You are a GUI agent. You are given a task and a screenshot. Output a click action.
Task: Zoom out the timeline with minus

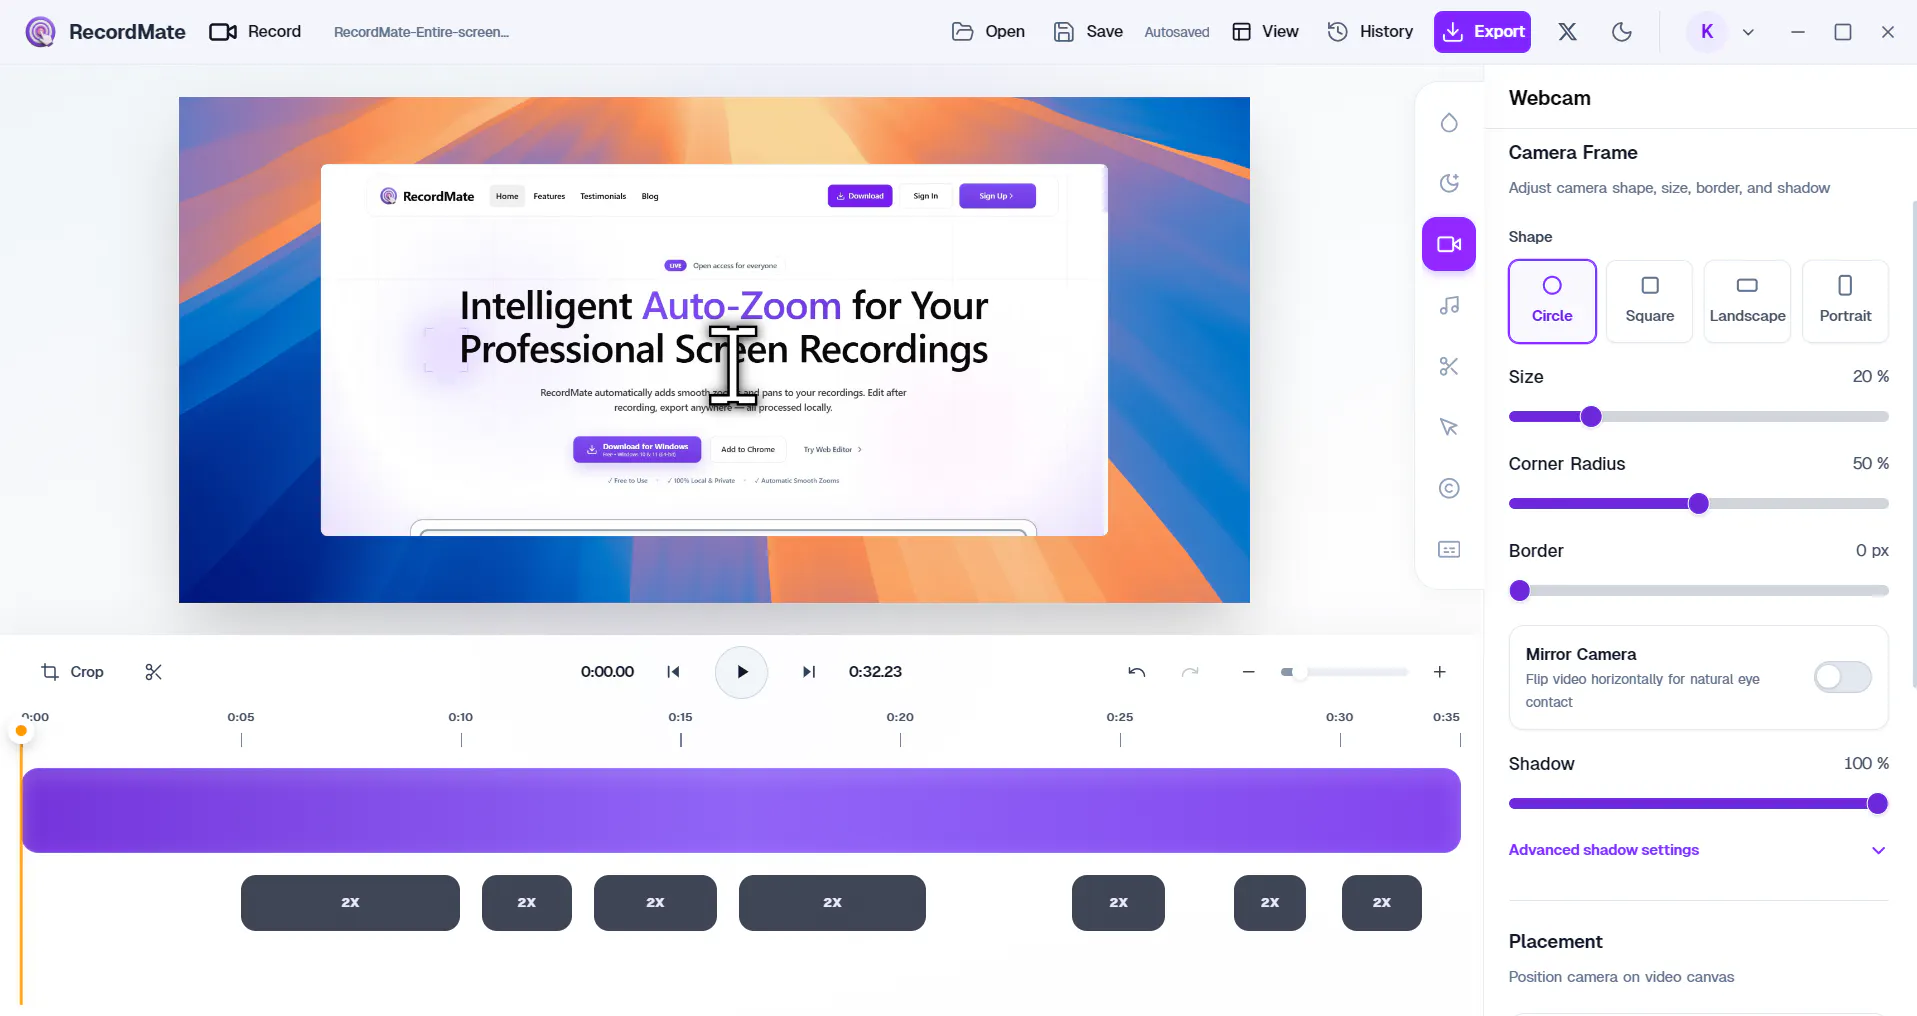pyautogui.click(x=1248, y=672)
